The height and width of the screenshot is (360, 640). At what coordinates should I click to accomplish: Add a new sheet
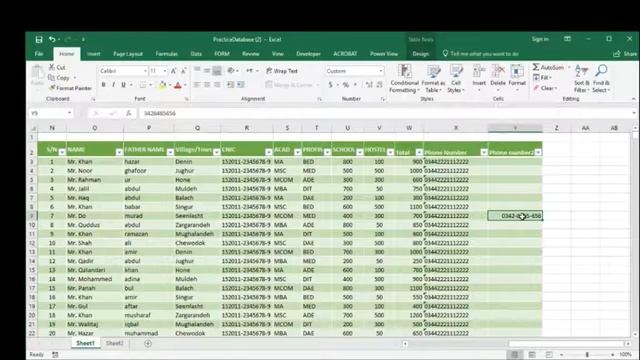[148, 344]
